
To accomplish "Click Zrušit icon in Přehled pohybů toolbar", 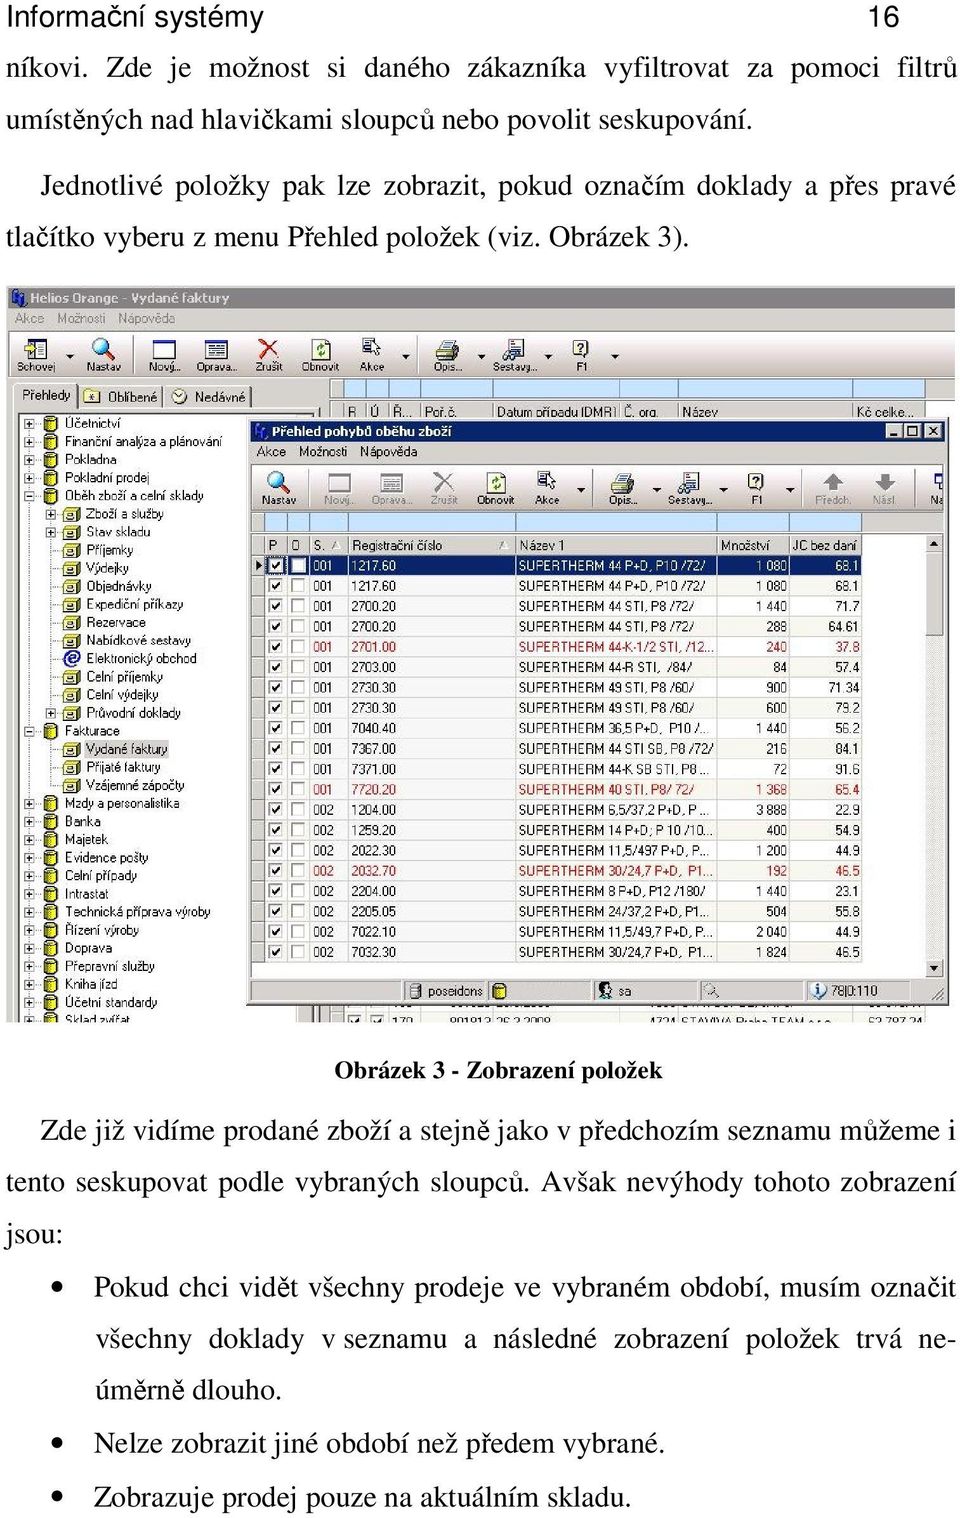I will pos(443,482).
